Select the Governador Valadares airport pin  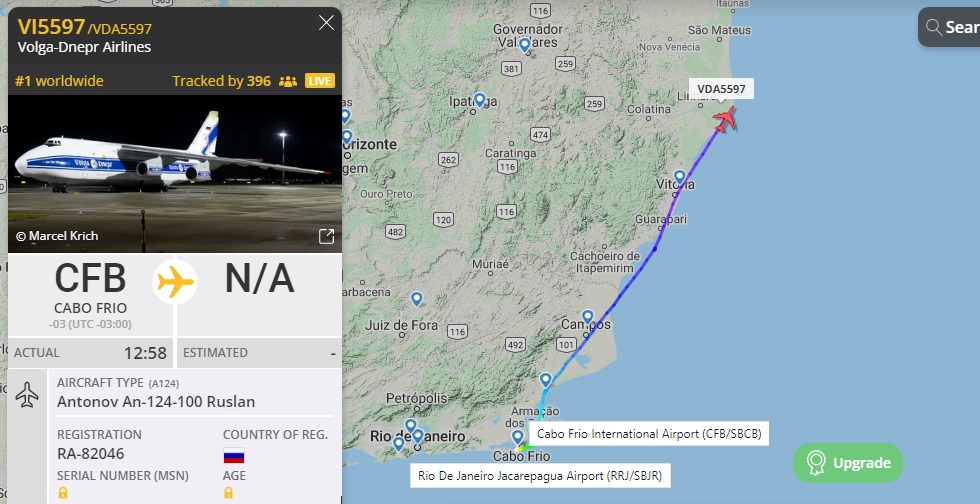pos(525,45)
